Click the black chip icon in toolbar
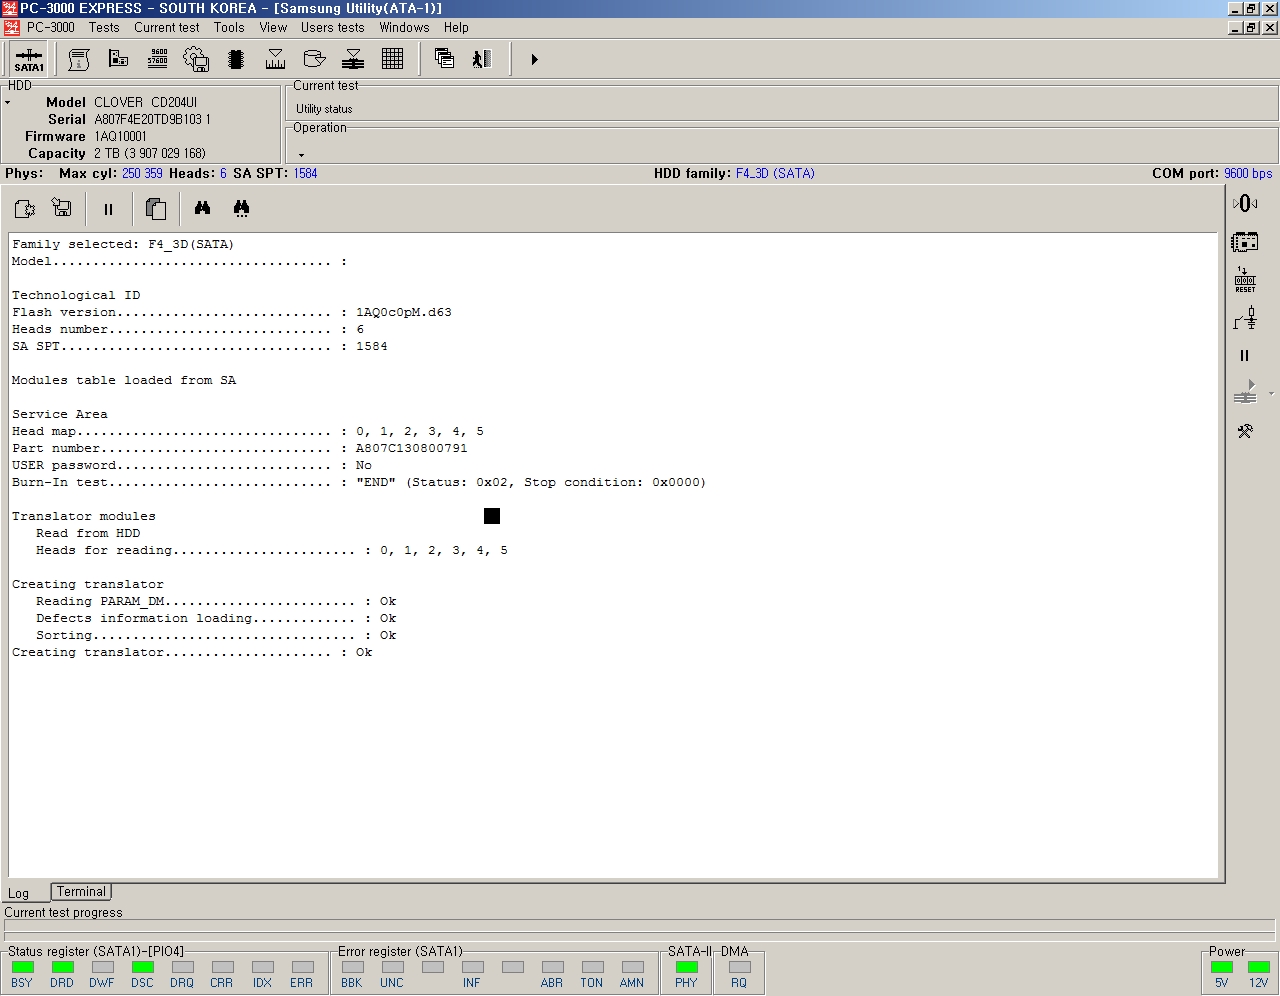The width and height of the screenshot is (1280, 996). coord(236,59)
